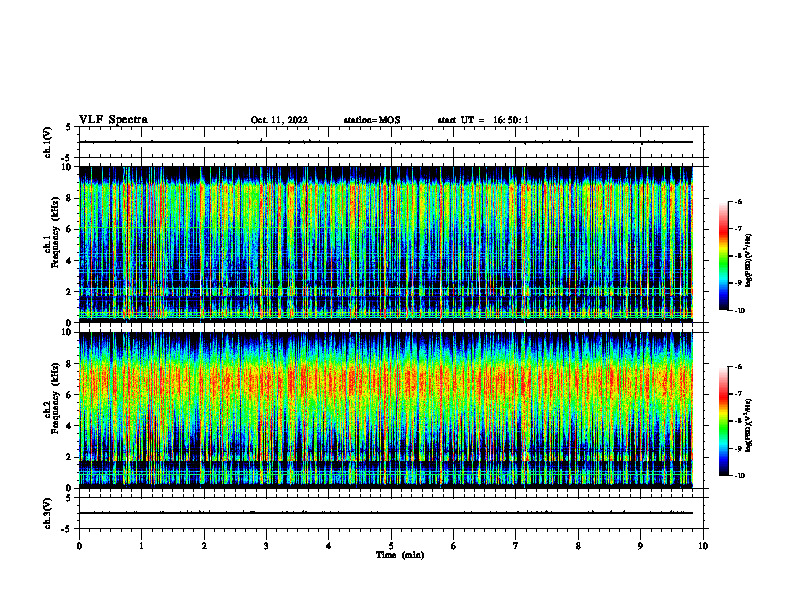Click the "-8" label on ch.1 colour bar
The width and height of the screenshot is (792, 612).
tap(738, 256)
